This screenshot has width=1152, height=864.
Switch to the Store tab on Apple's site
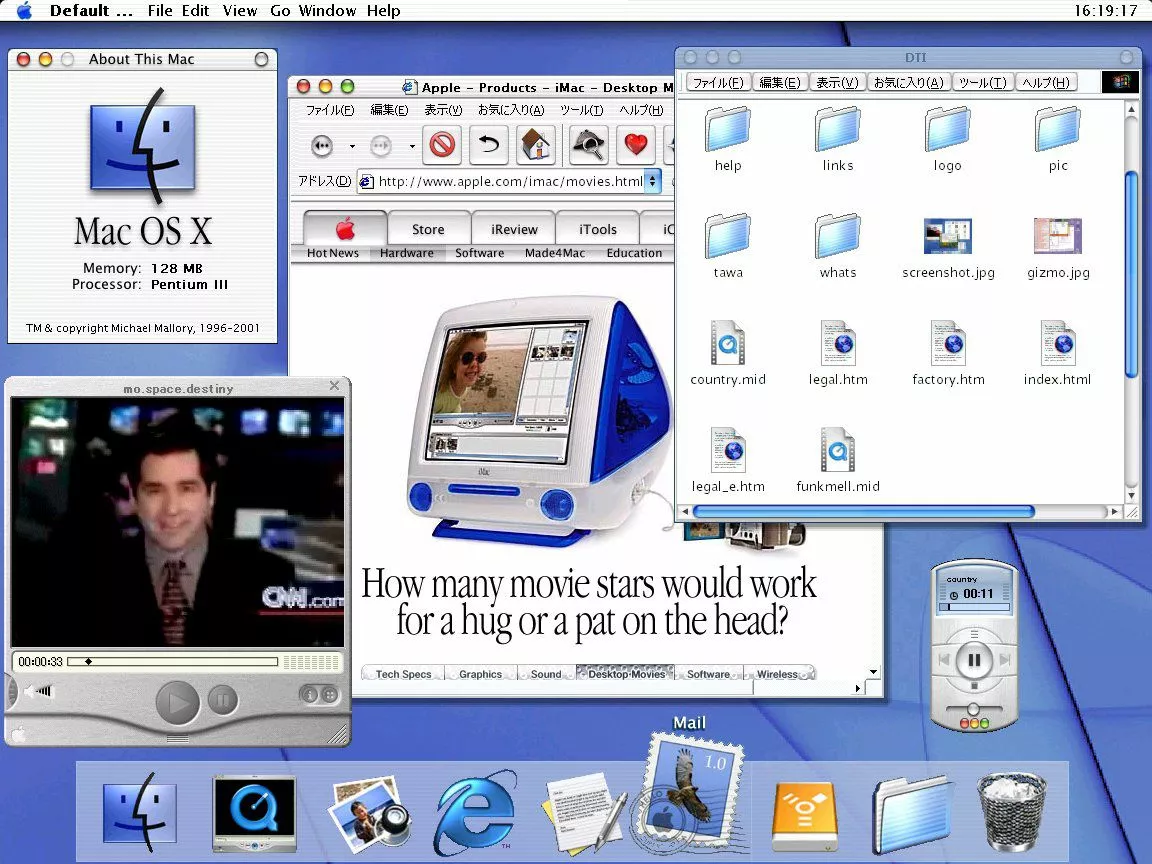click(x=428, y=228)
